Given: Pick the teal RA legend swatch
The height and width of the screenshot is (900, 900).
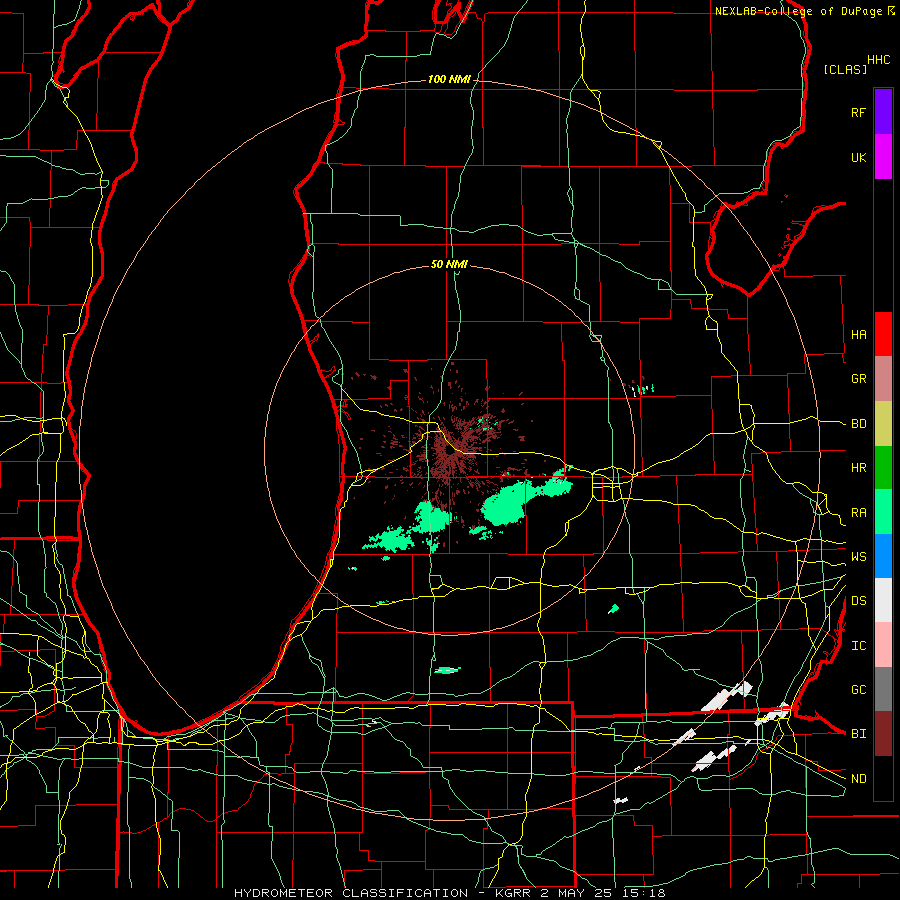Looking at the screenshot, I should tap(883, 512).
